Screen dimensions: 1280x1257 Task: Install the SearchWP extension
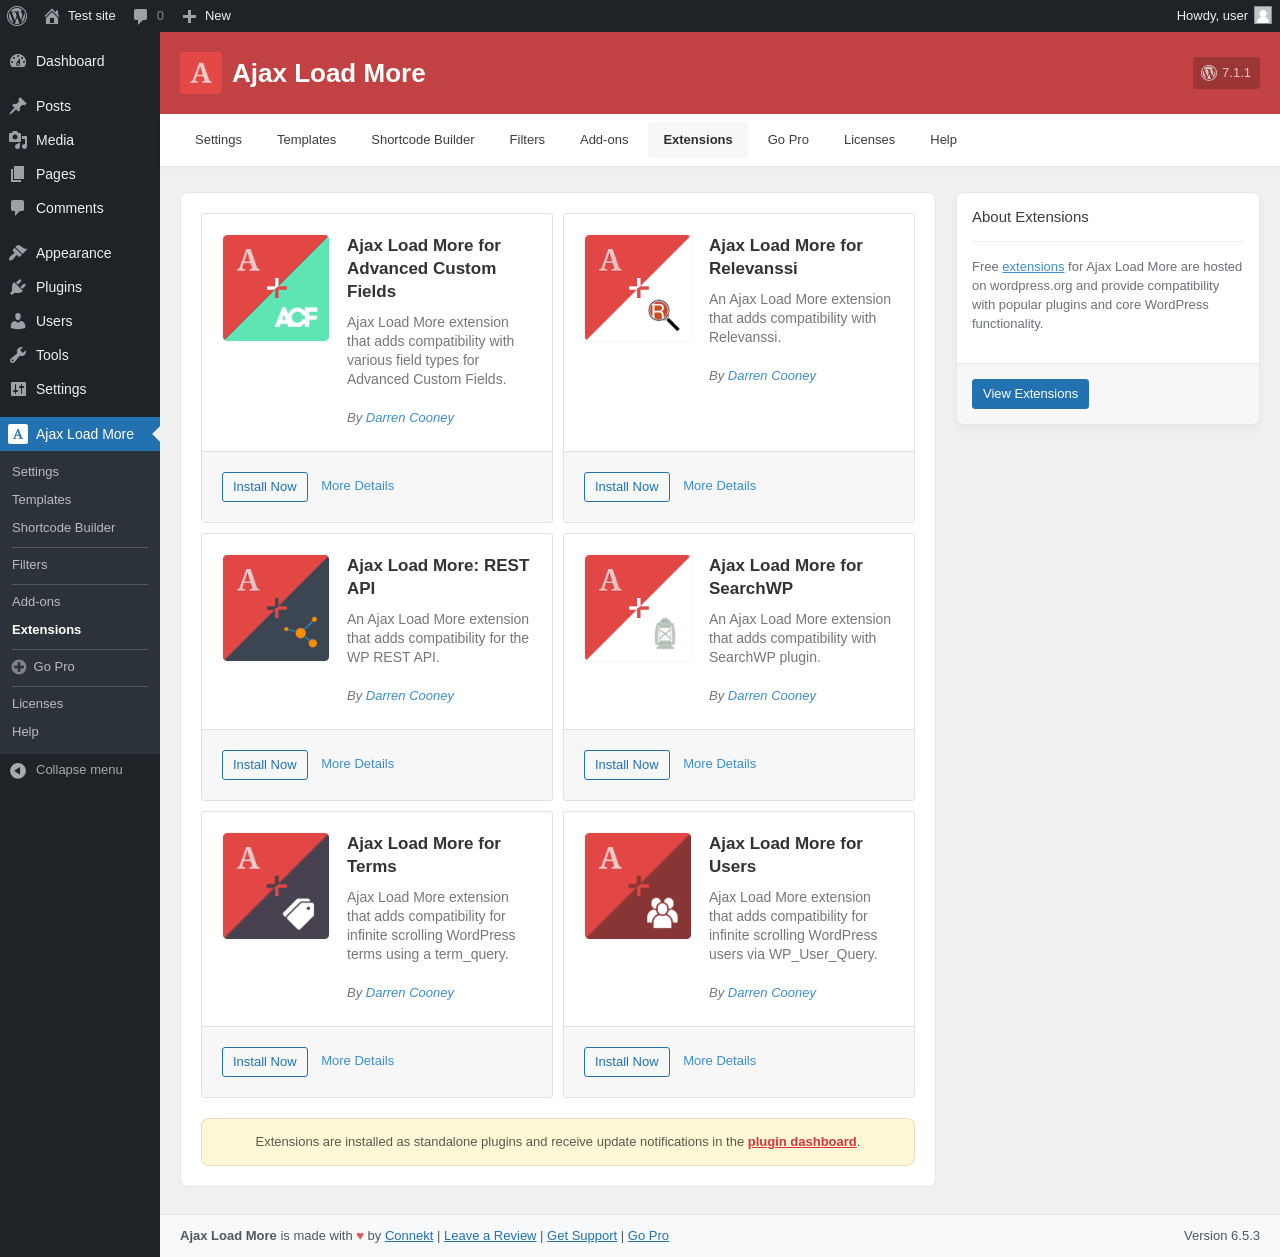pyautogui.click(x=627, y=765)
